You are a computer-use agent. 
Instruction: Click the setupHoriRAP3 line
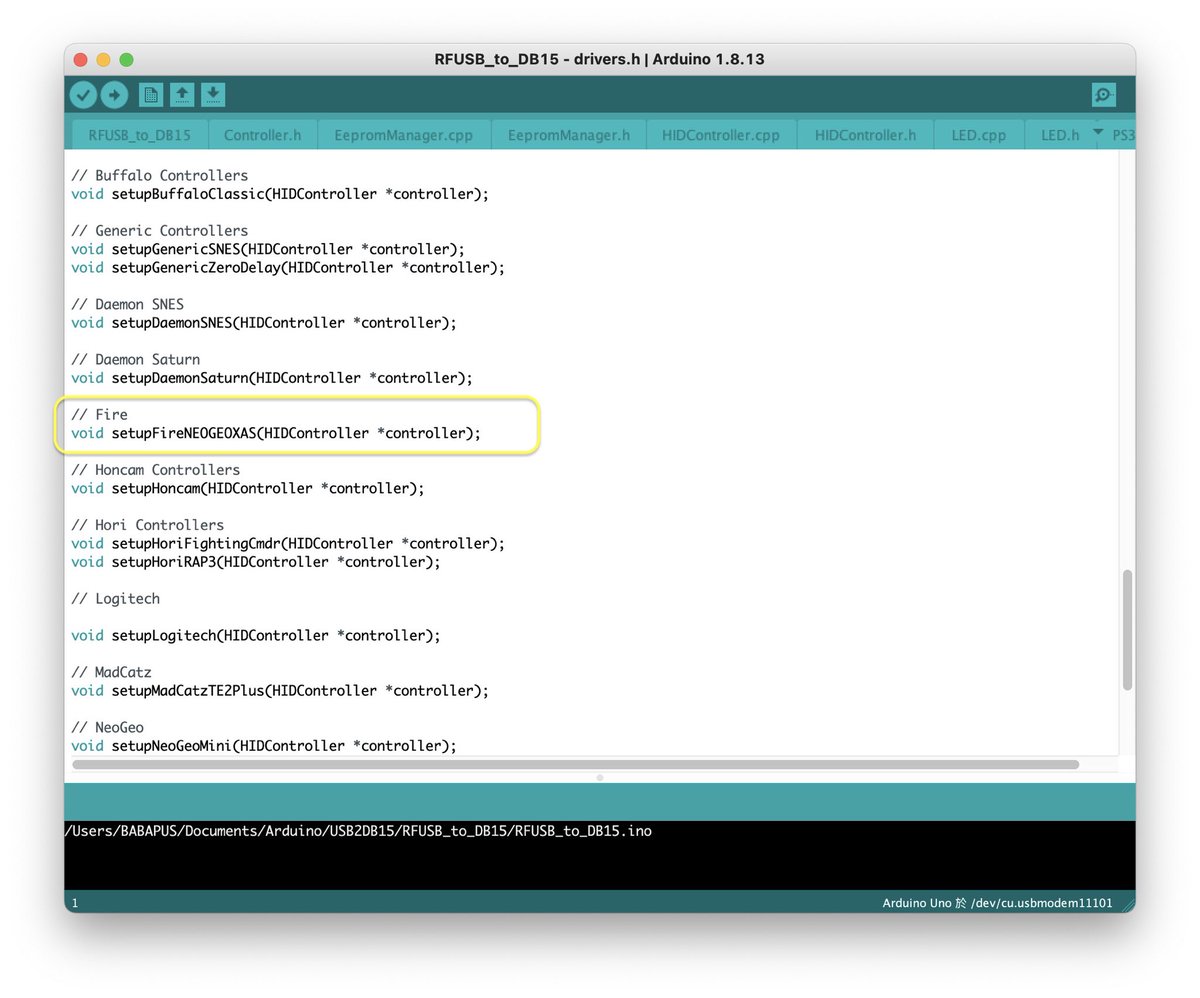pyautogui.click(x=256, y=562)
